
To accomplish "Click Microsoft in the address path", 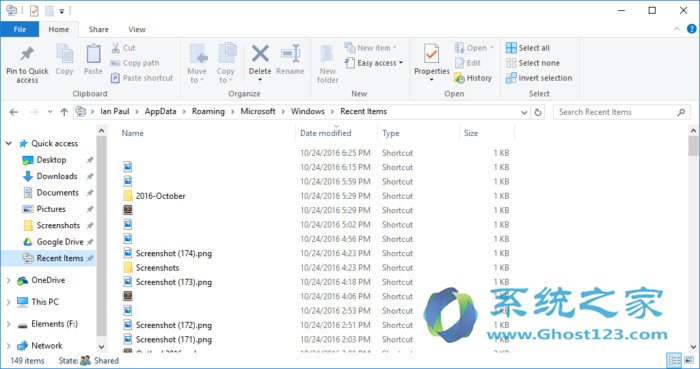I will 258,112.
